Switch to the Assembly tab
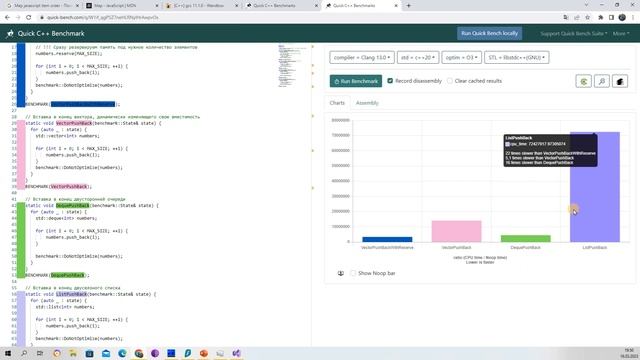The image size is (640, 360). click(x=367, y=103)
